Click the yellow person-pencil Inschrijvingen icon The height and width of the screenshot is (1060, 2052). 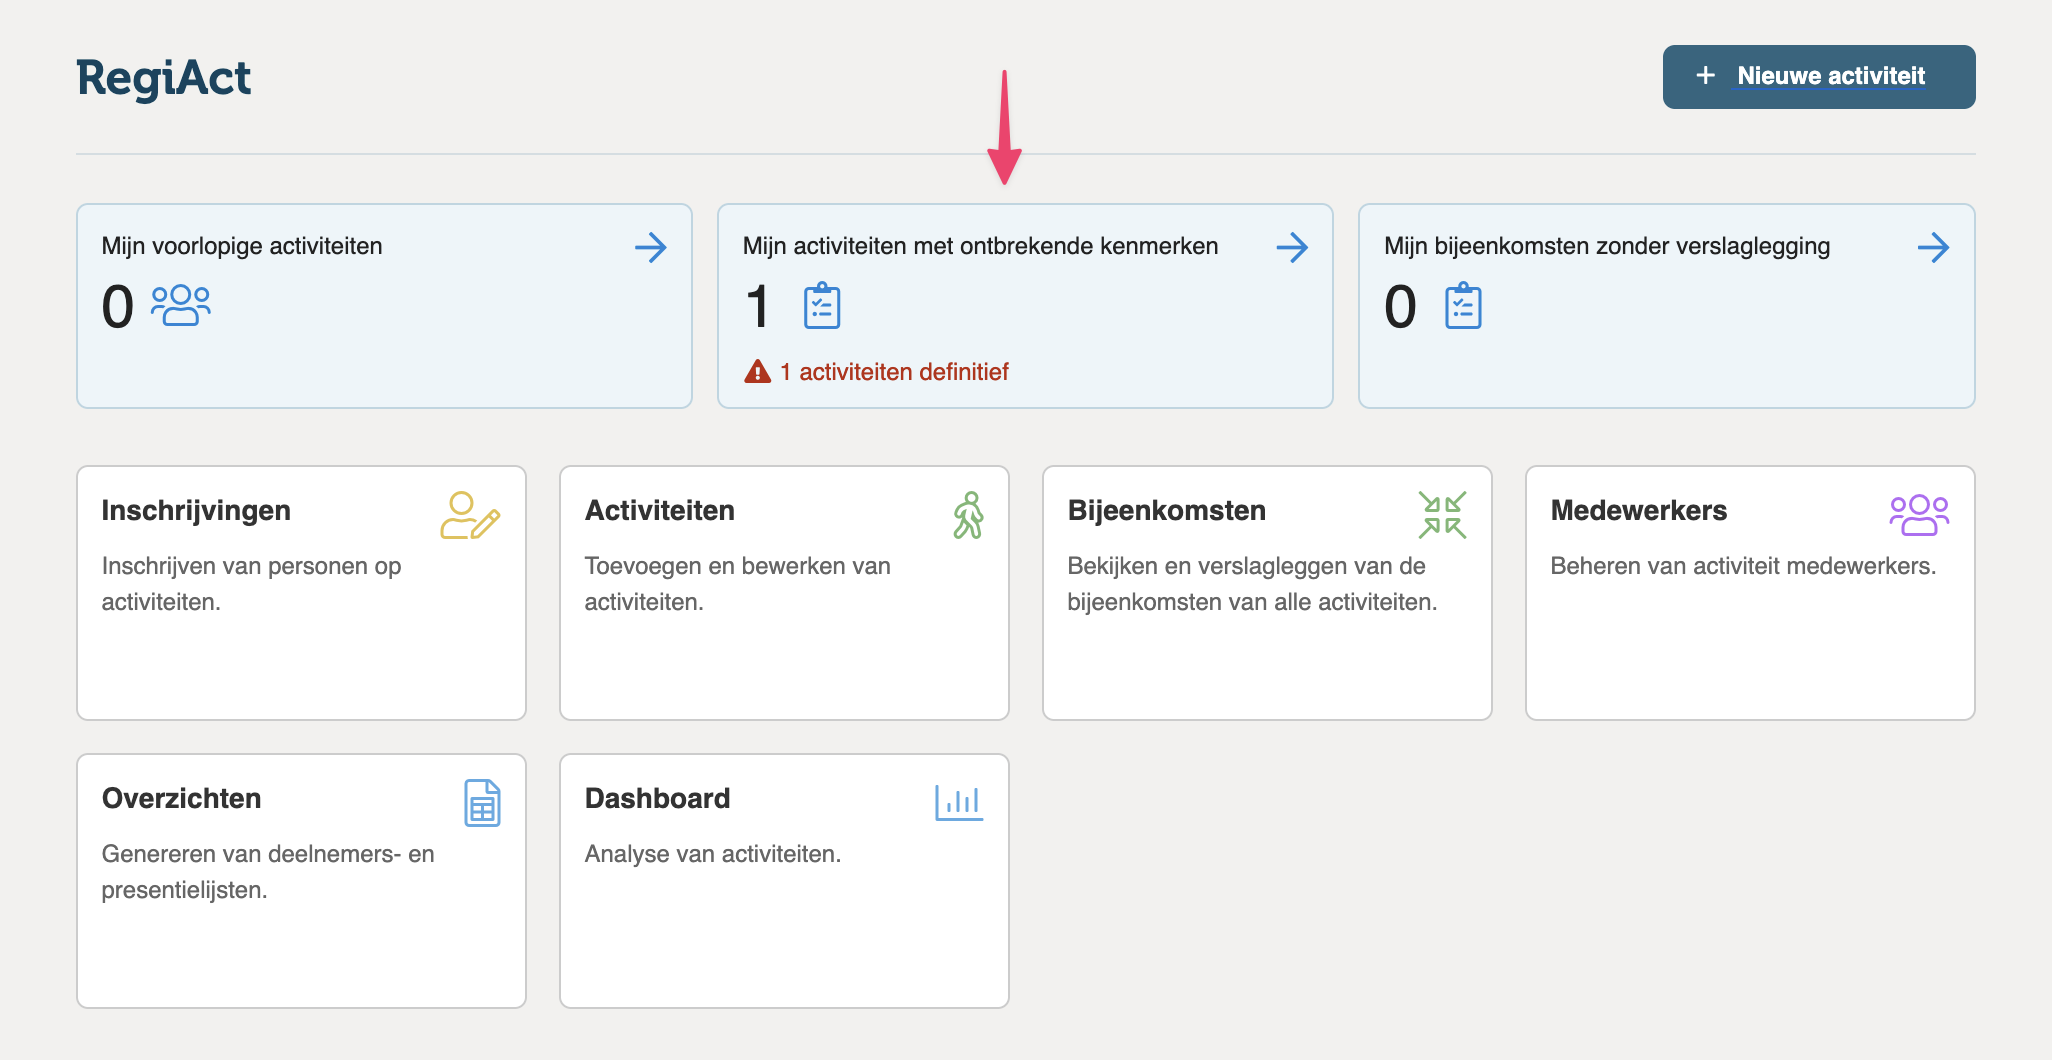[469, 516]
